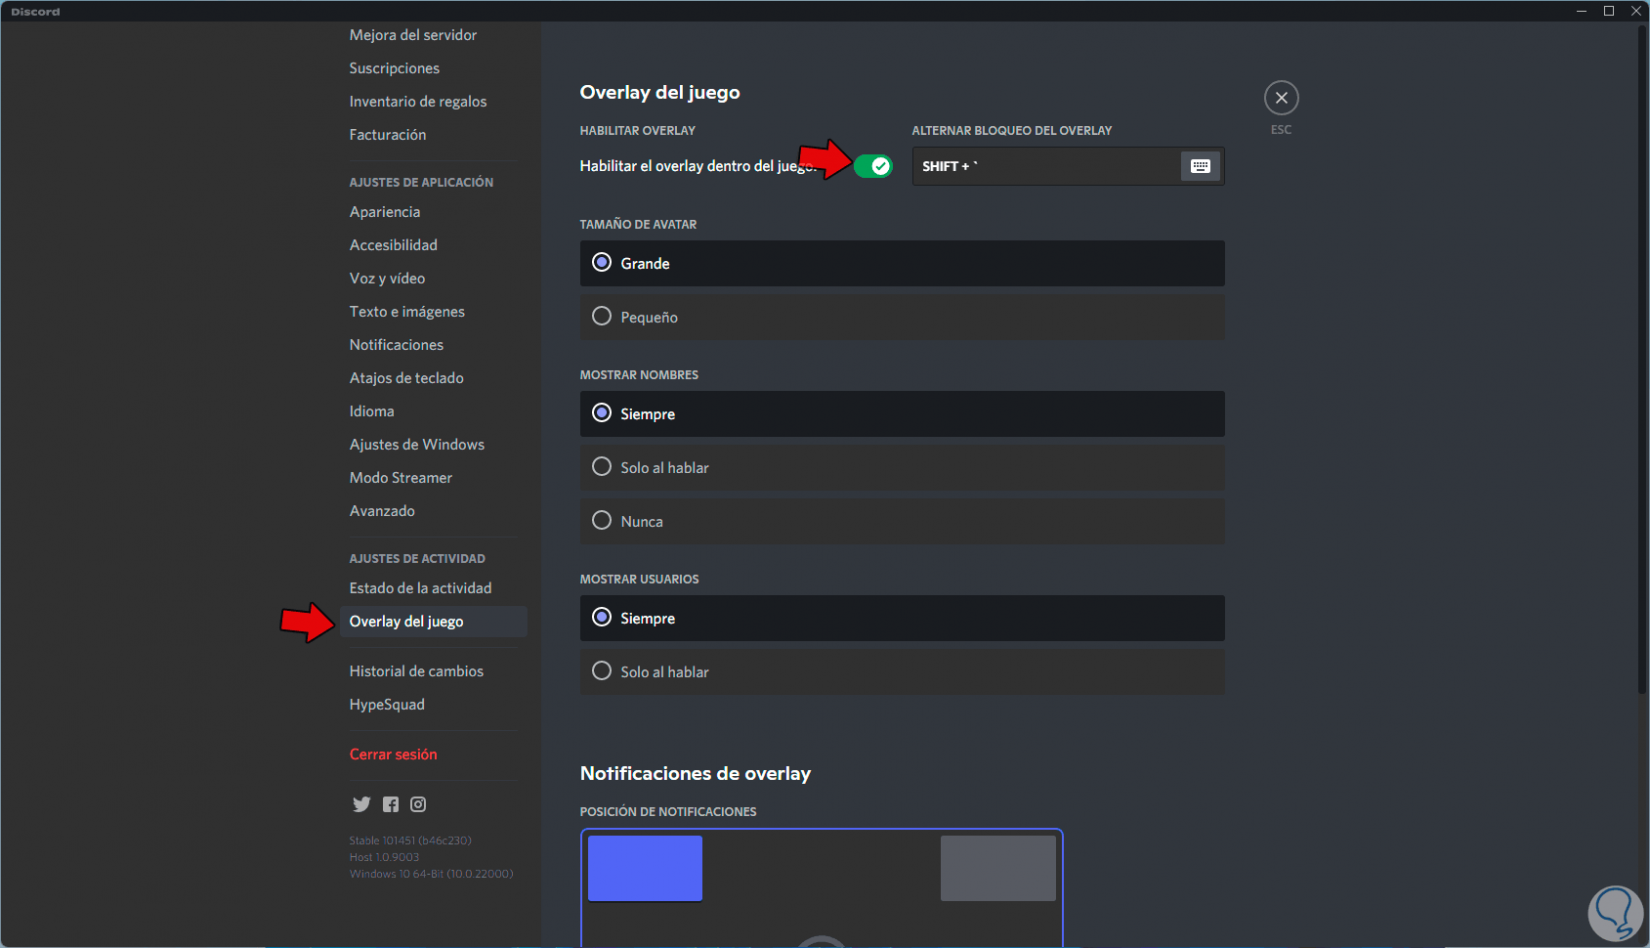Click the keyboard keybind record icon
Viewport: 1650px width, 948px height.
[x=1200, y=166]
